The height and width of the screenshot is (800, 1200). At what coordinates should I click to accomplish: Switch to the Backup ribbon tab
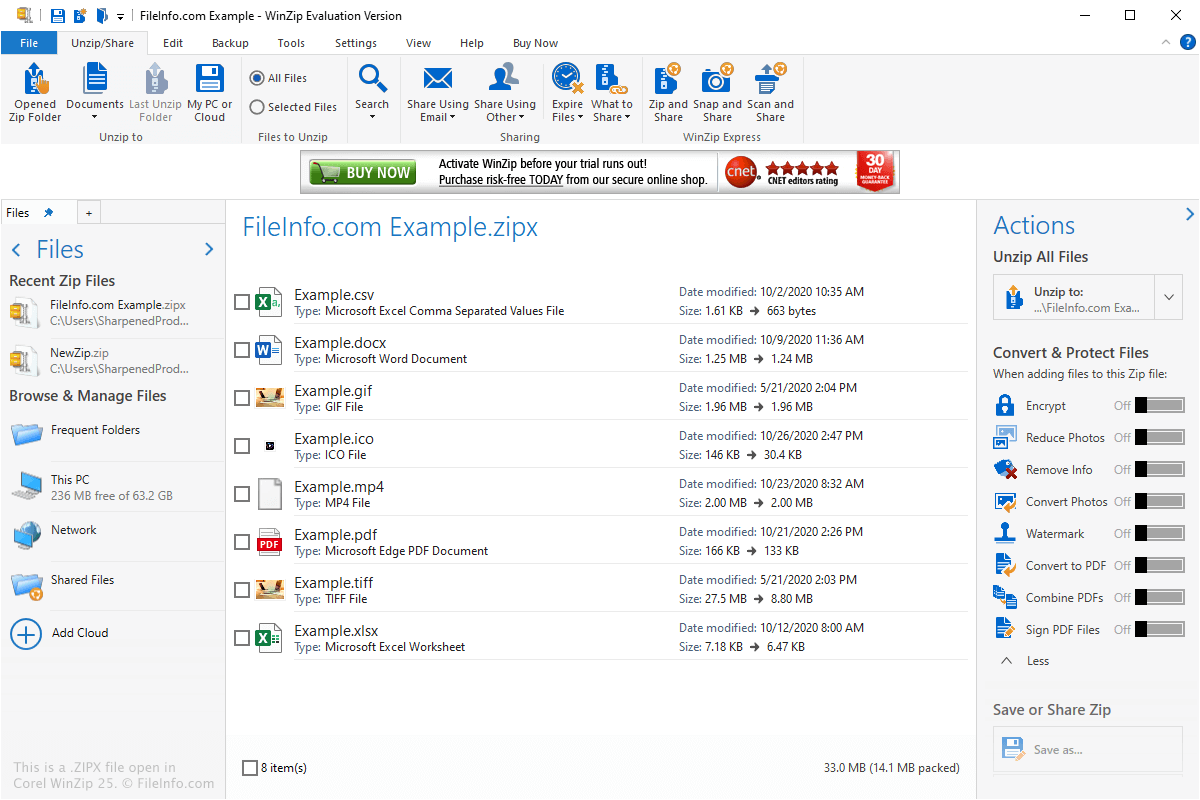point(230,43)
